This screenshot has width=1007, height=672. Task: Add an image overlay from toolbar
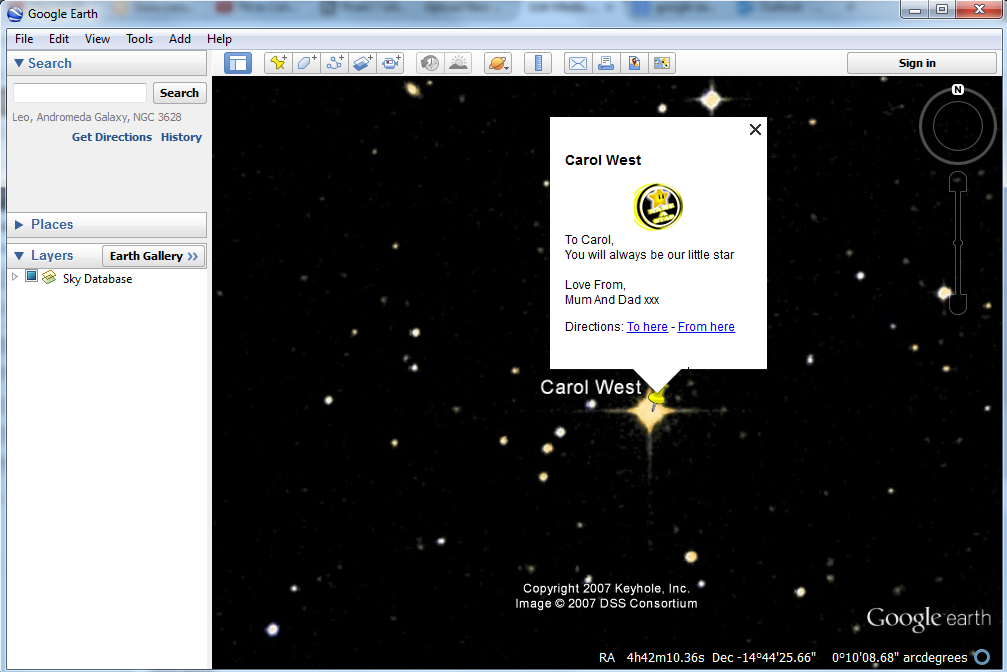coord(363,63)
